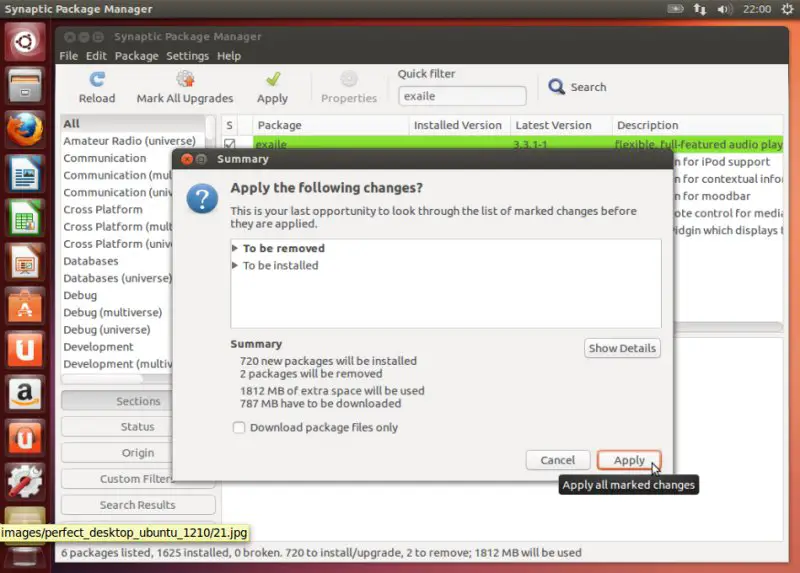This screenshot has width=800, height=573.
Task: Enable Download package files only checkbox
Action: pyautogui.click(x=239, y=428)
